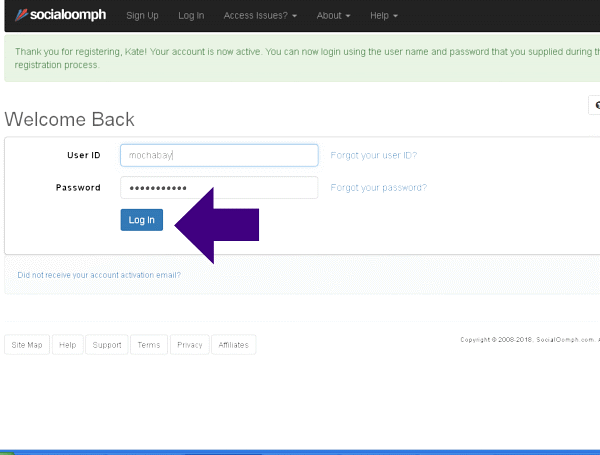
Task: Click the partially visible globe button at right
Action: click(x=595, y=105)
